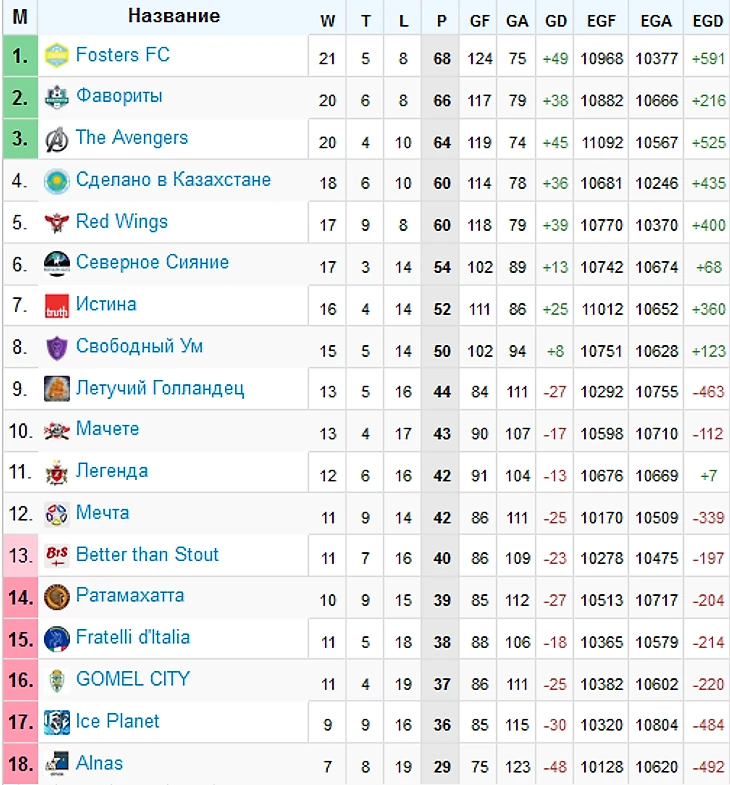This screenshot has height=785, width=730.
Task: Open the GOMEL CITY team link
Action: (133, 679)
